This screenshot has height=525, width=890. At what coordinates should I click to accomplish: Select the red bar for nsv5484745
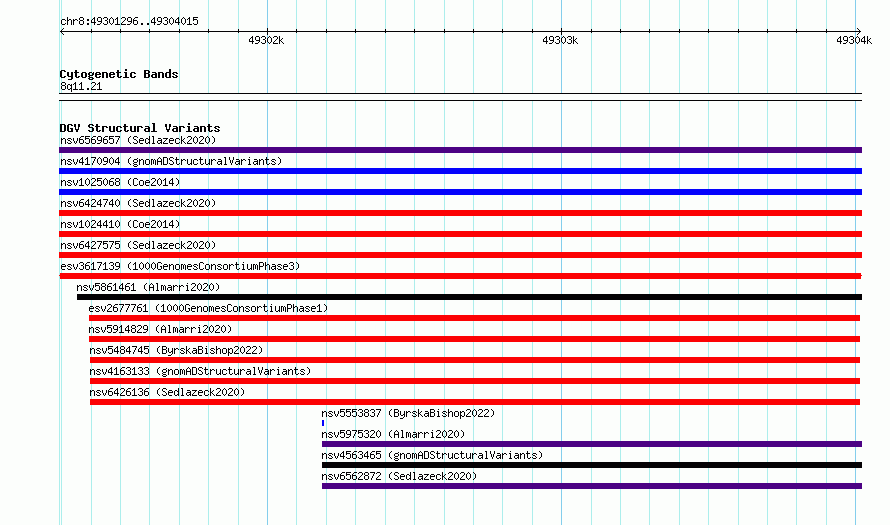point(475,360)
